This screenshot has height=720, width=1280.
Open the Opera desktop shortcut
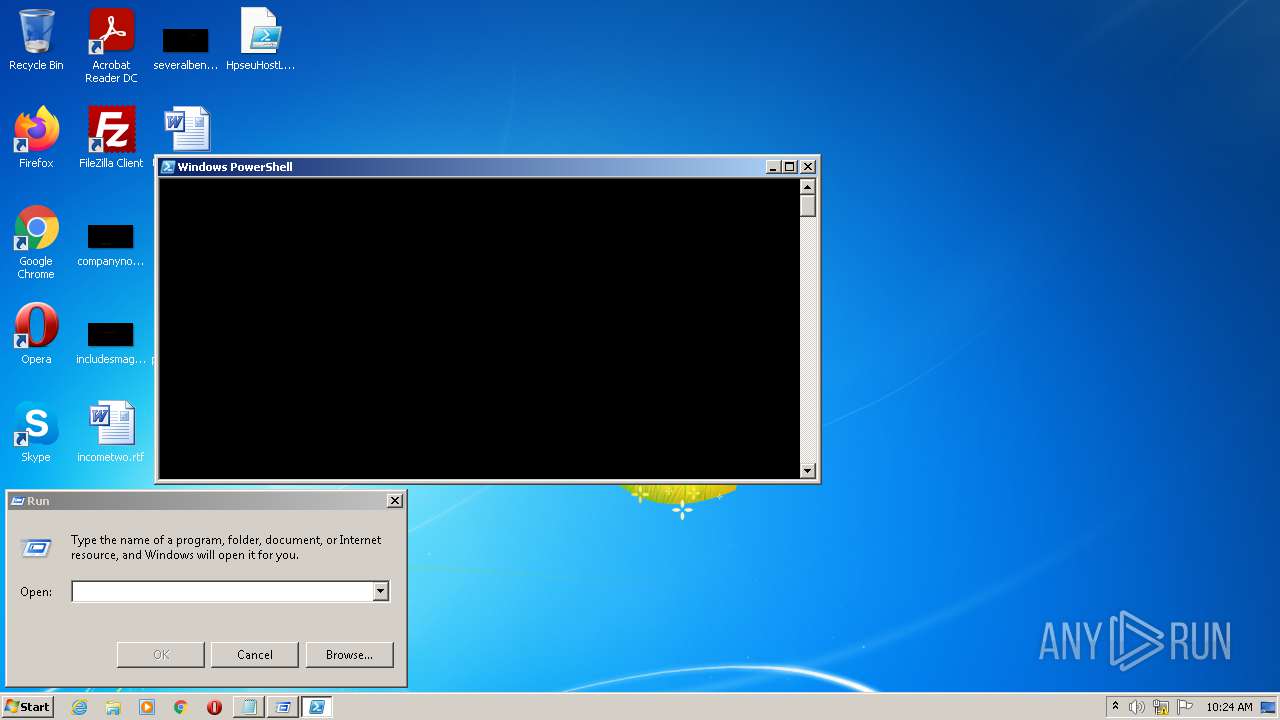pos(36,334)
